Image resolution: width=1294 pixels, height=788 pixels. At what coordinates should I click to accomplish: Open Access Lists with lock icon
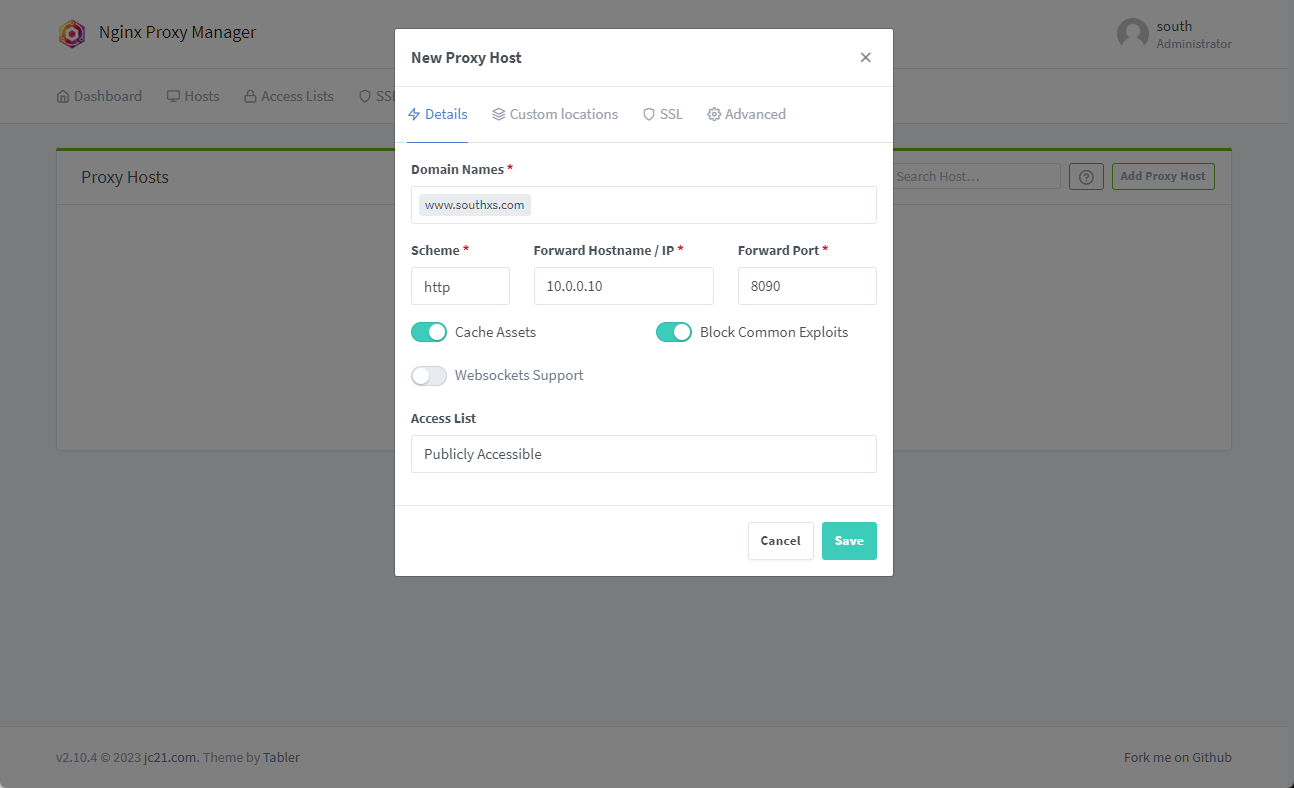click(x=289, y=97)
